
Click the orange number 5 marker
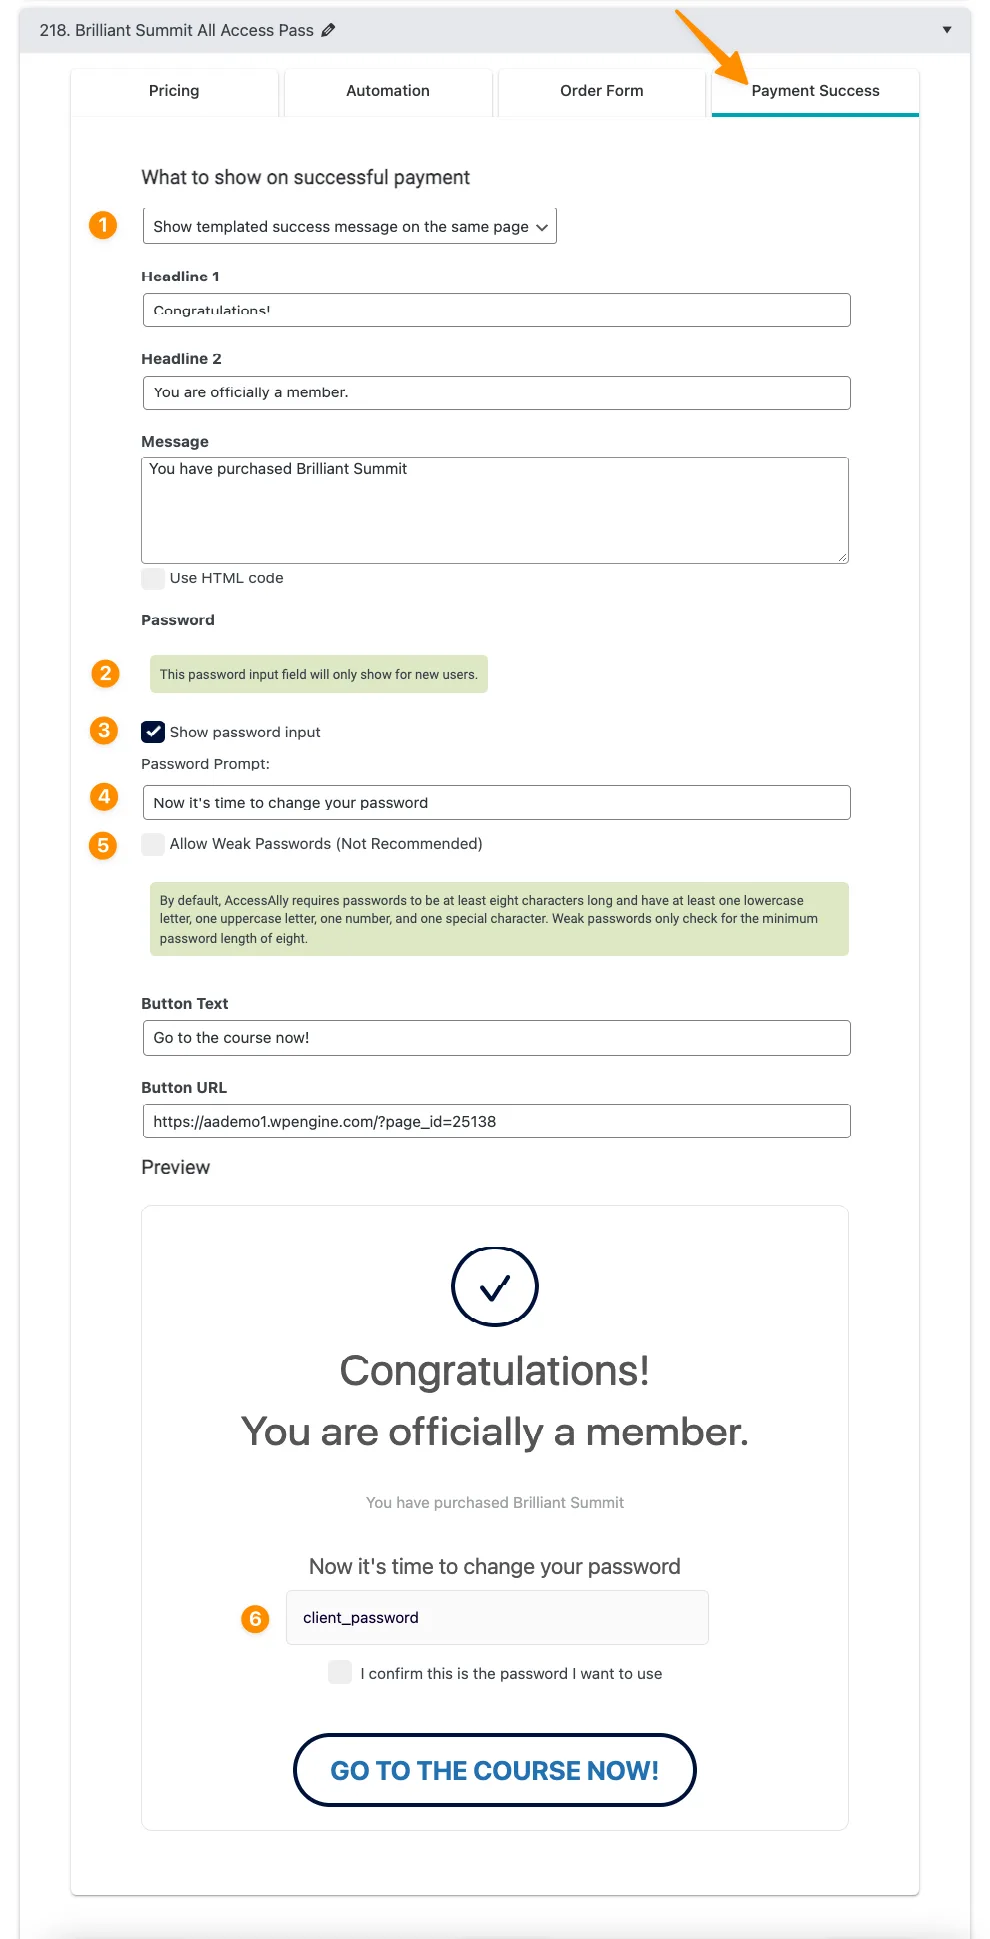(x=103, y=845)
